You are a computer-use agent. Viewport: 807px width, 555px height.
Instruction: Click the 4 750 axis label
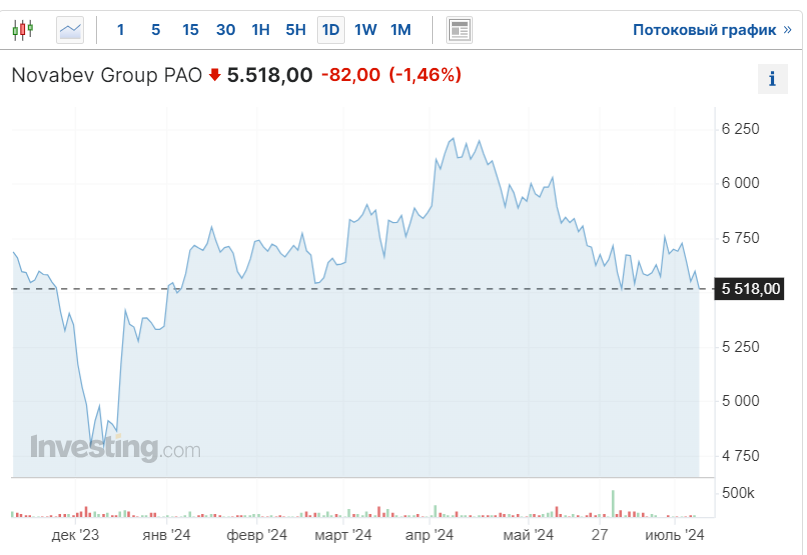pyautogui.click(x=740, y=456)
